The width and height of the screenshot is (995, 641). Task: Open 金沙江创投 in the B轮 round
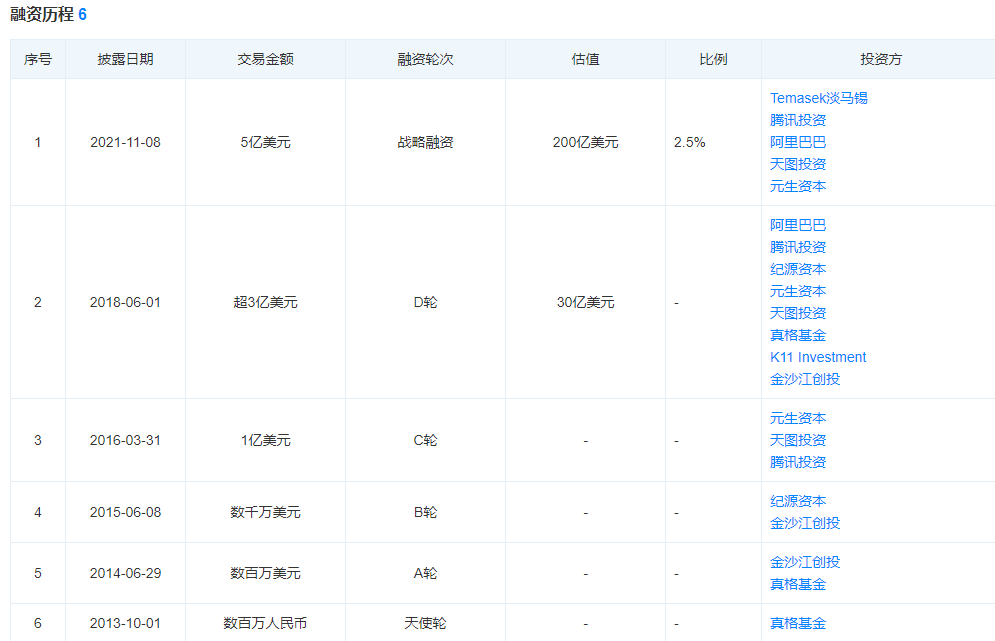[x=802, y=522]
